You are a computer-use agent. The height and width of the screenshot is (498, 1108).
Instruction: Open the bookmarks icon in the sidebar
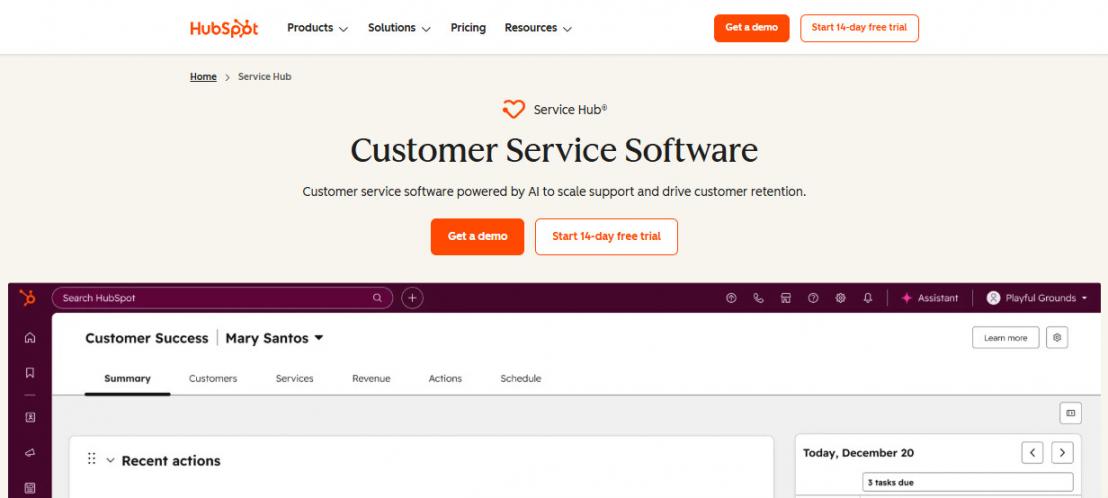(30, 372)
